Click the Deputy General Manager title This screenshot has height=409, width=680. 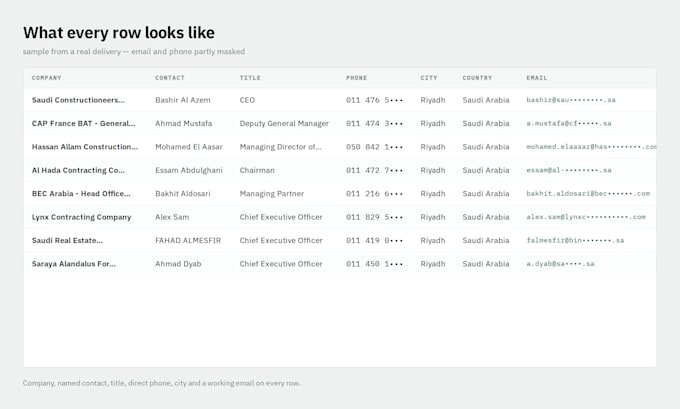(284, 123)
